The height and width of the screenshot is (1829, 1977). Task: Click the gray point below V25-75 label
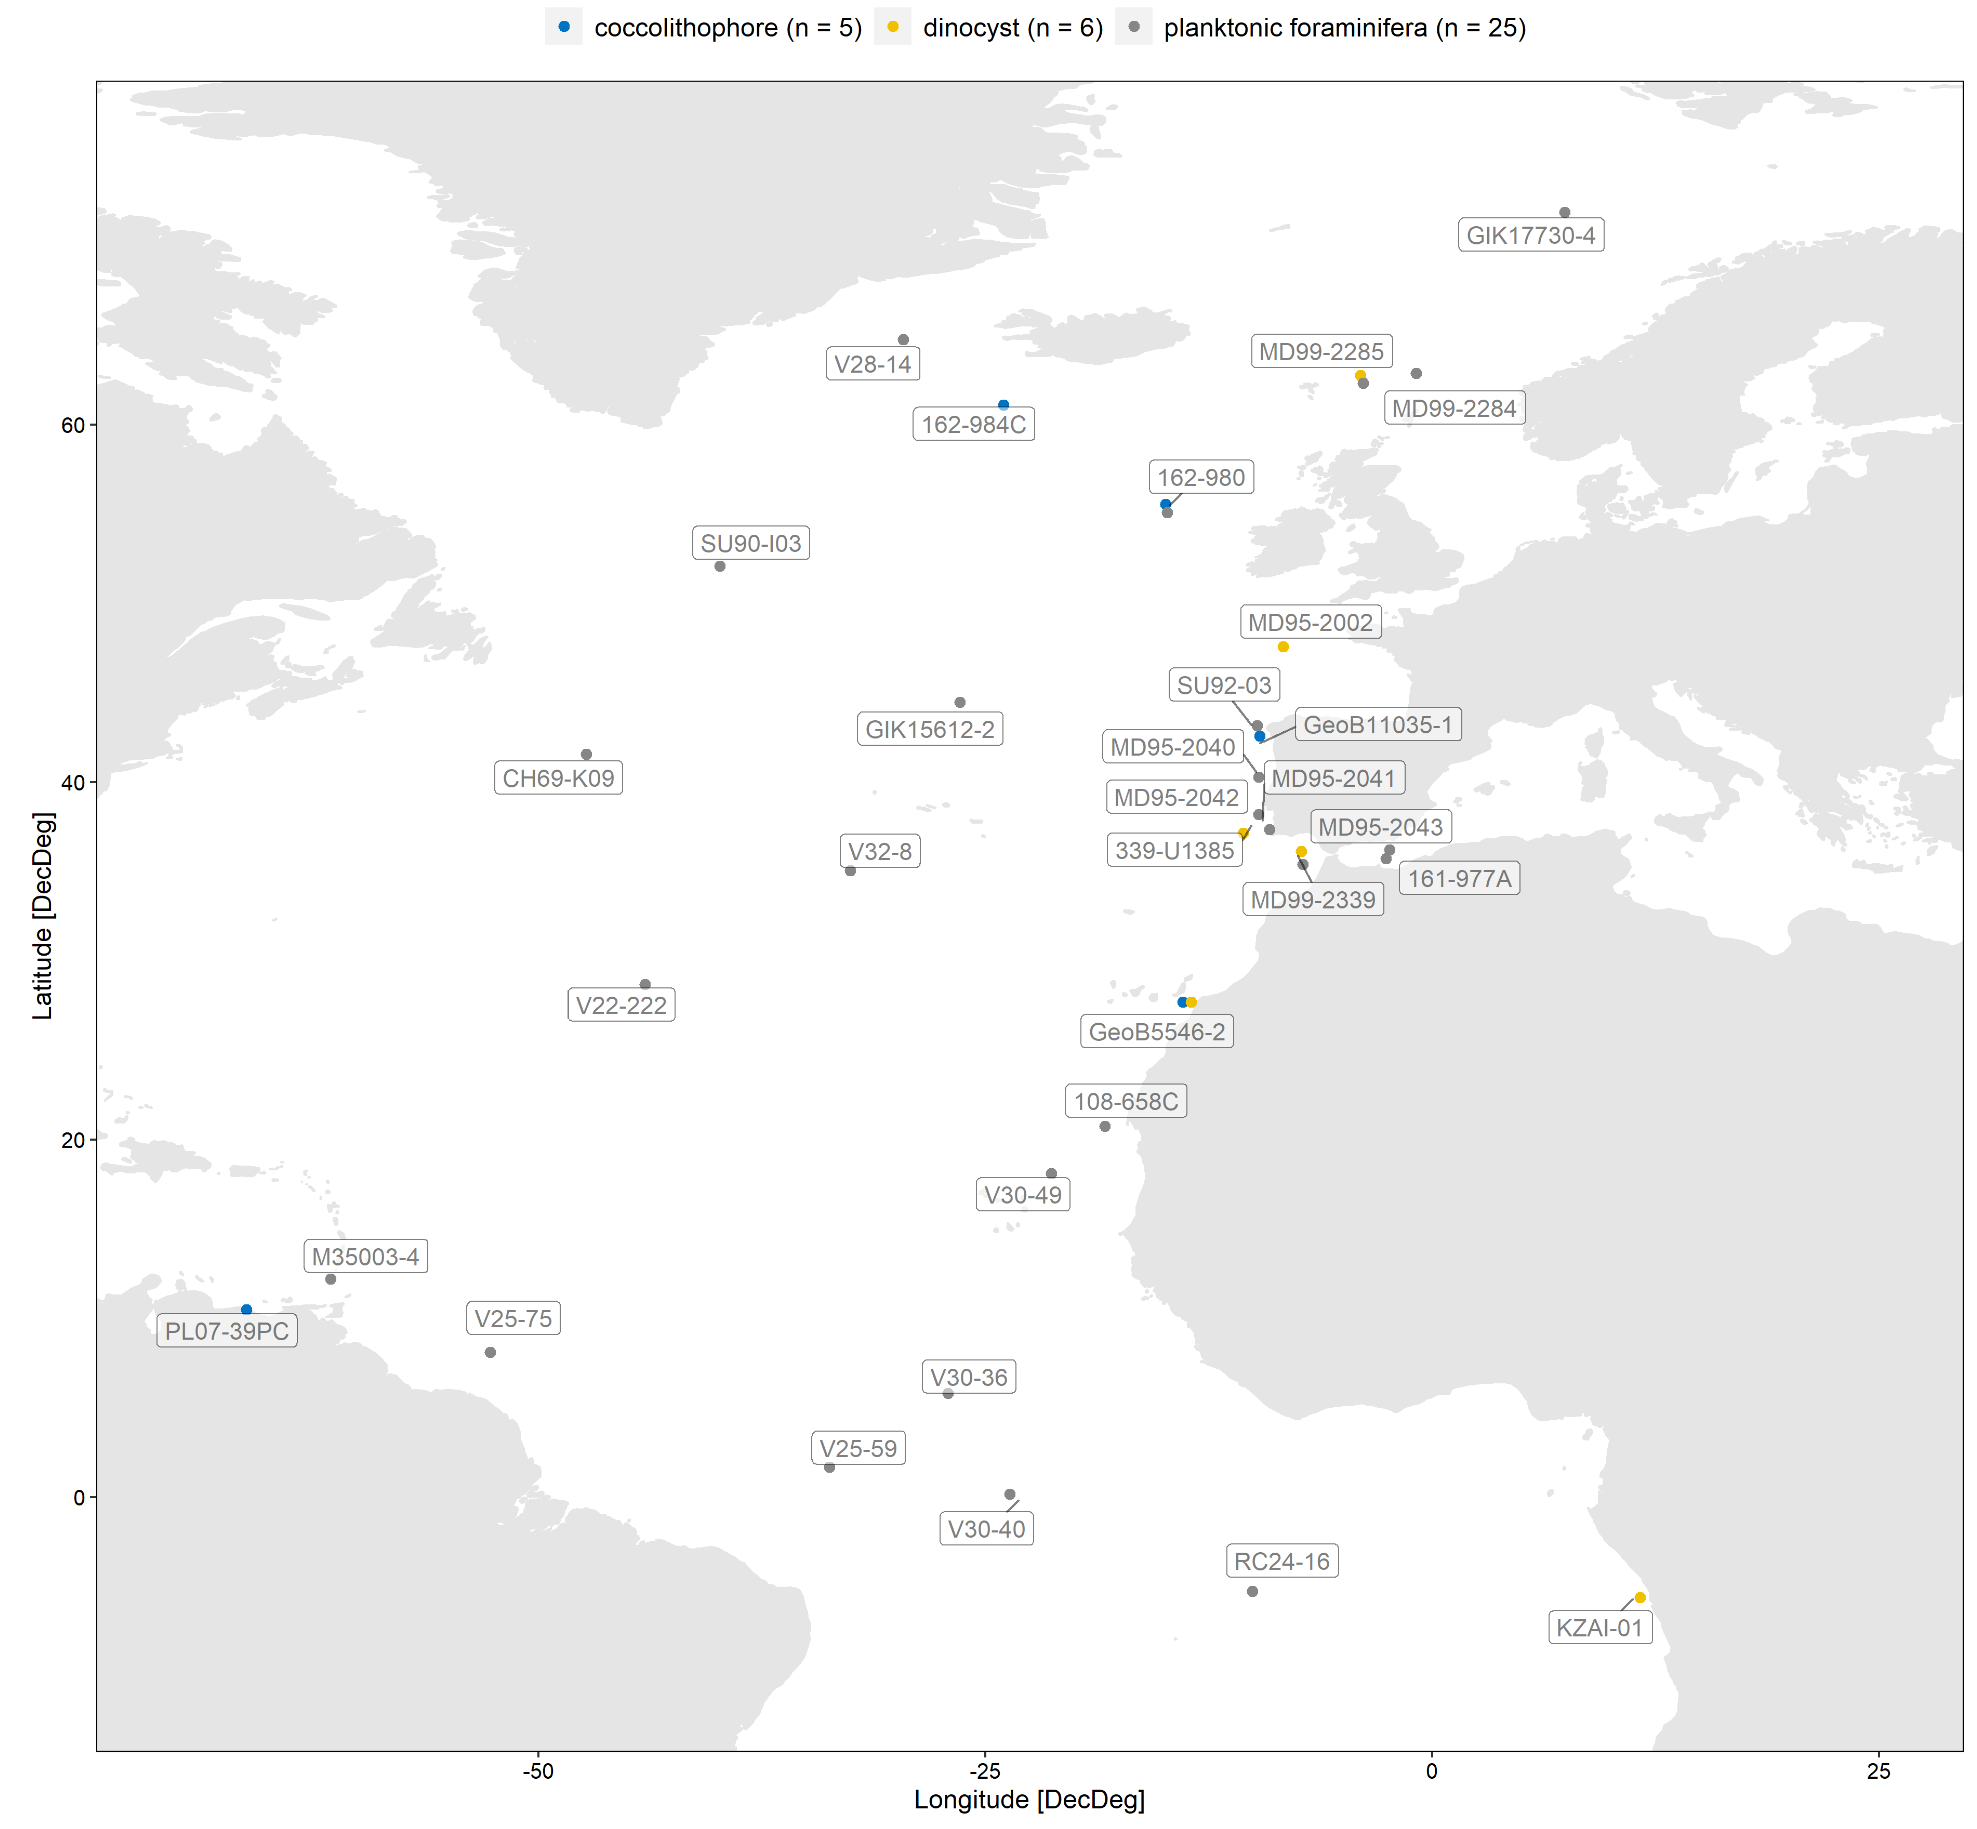point(490,1352)
